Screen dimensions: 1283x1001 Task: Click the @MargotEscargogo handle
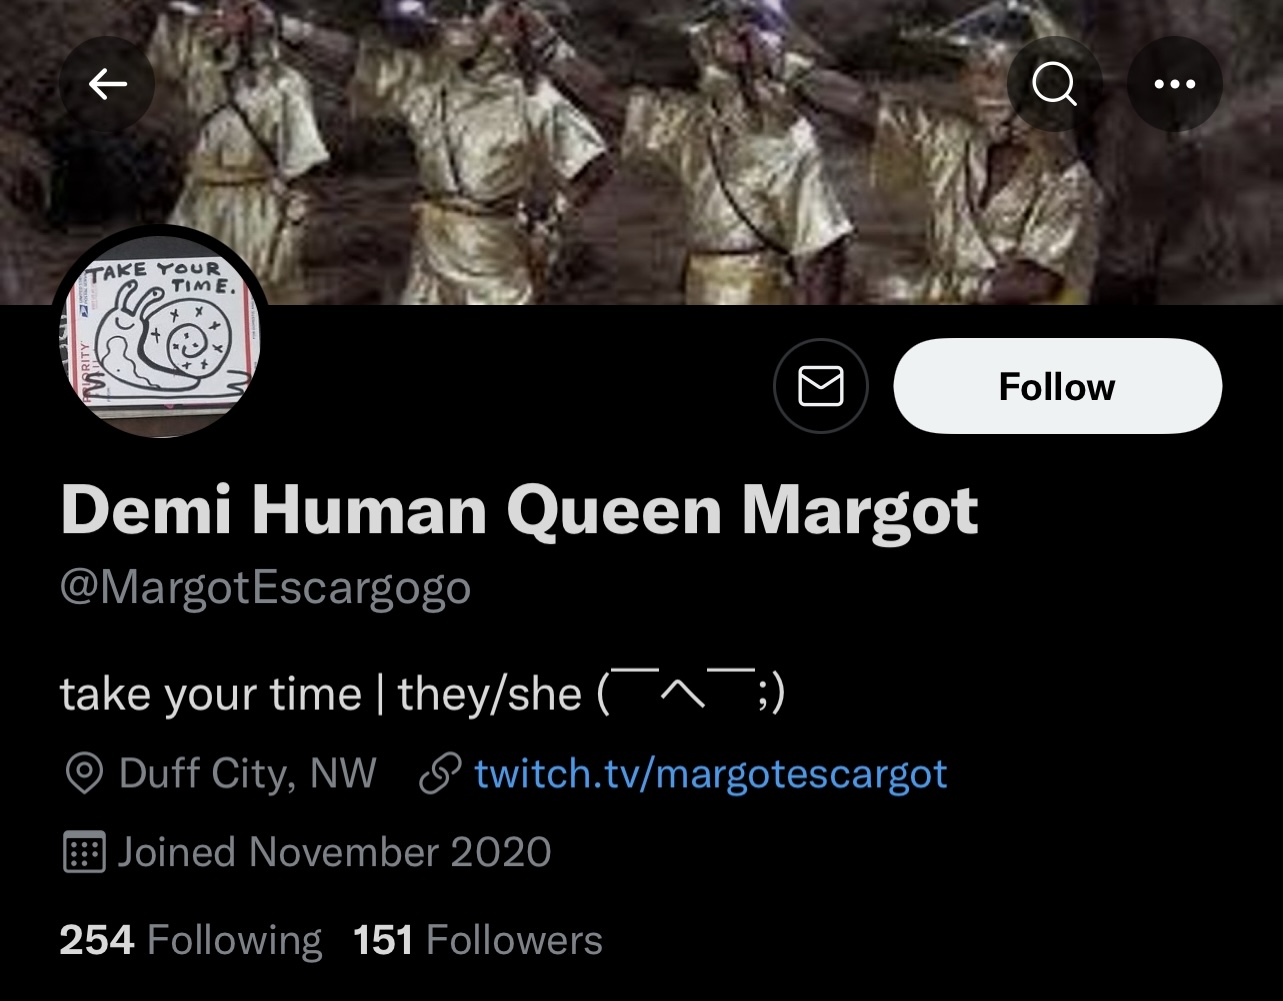click(265, 588)
